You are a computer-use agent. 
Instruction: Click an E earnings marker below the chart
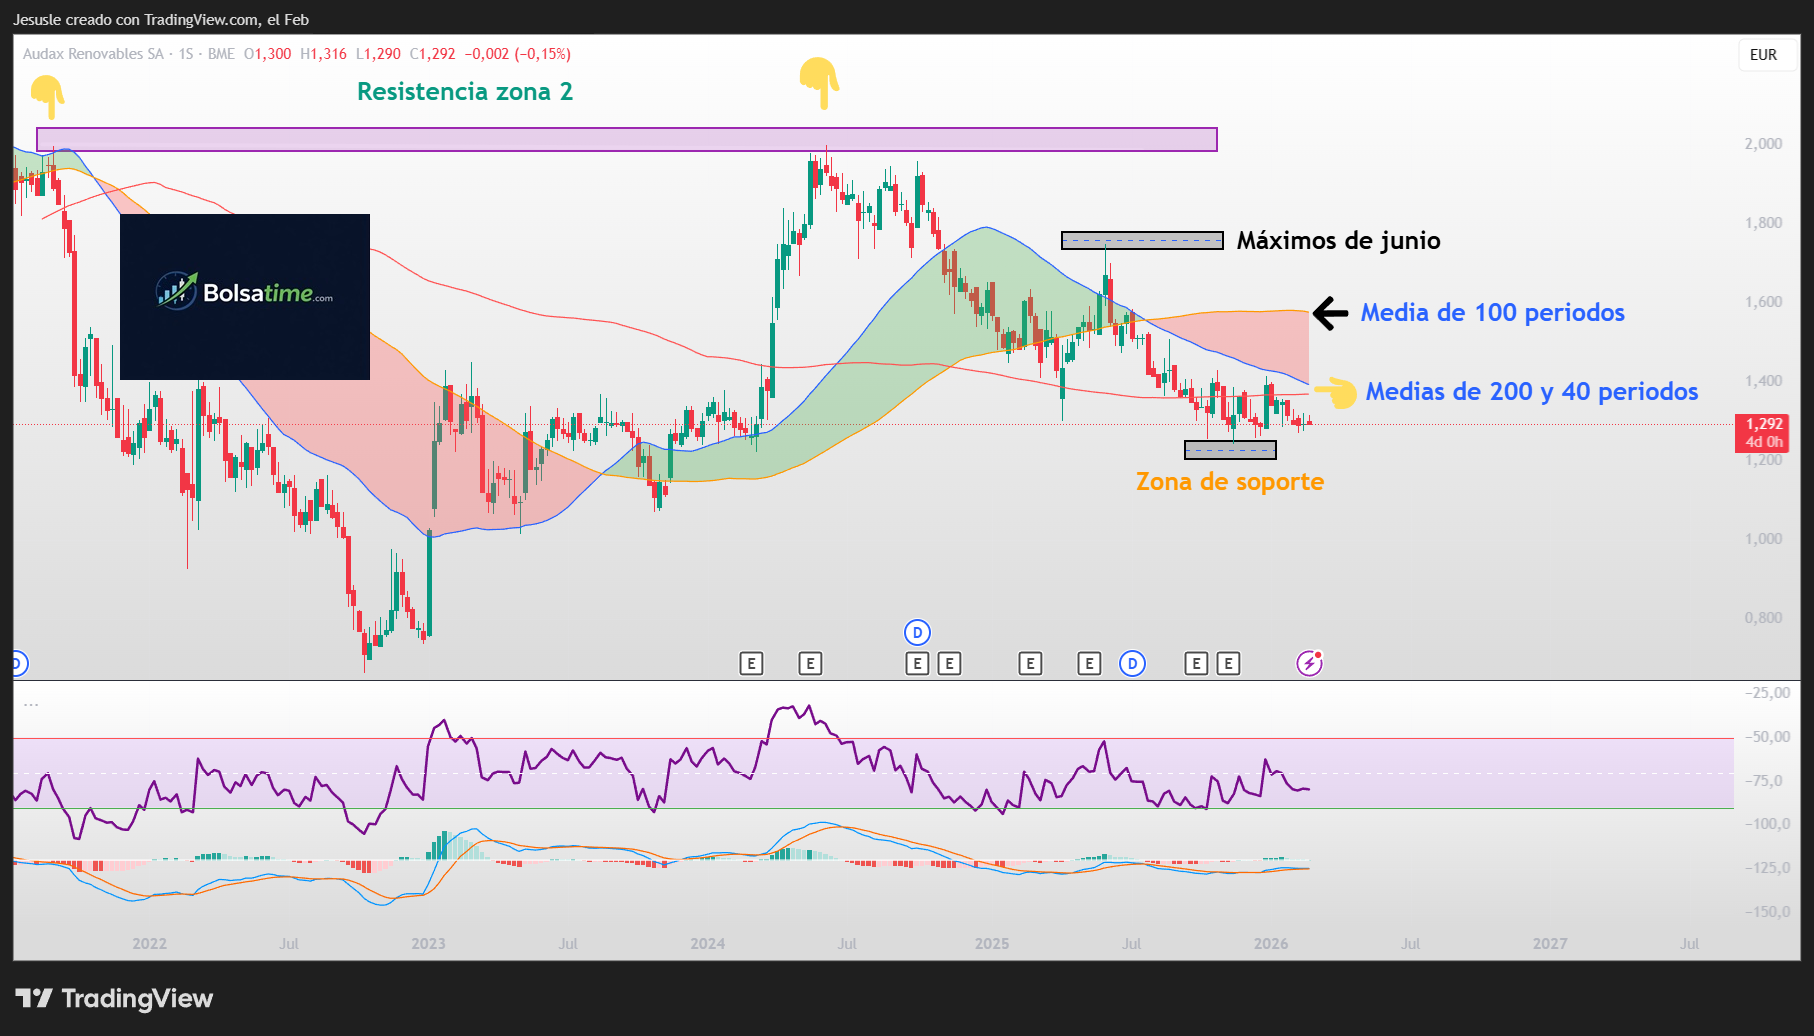click(x=752, y=663)
